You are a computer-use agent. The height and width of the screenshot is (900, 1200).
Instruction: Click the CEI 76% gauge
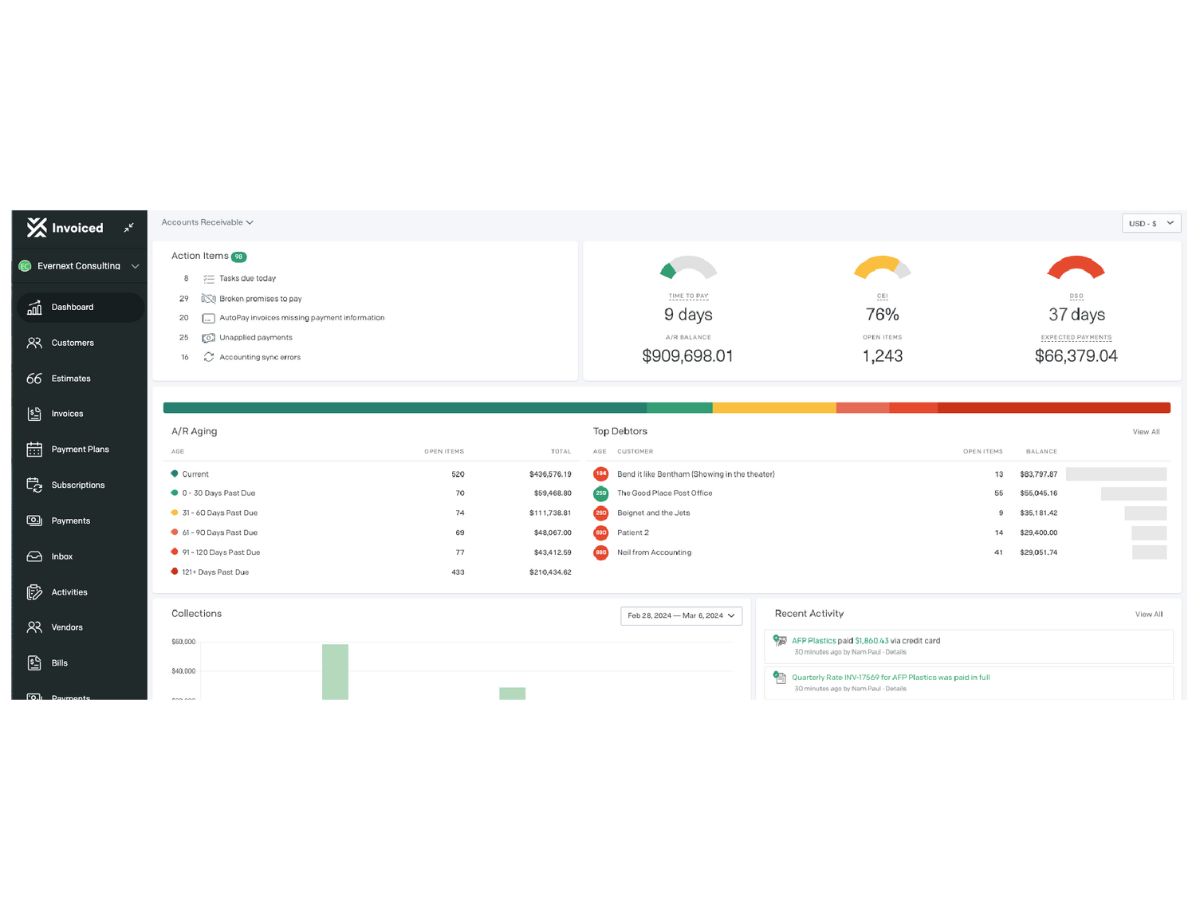point(882,267)
